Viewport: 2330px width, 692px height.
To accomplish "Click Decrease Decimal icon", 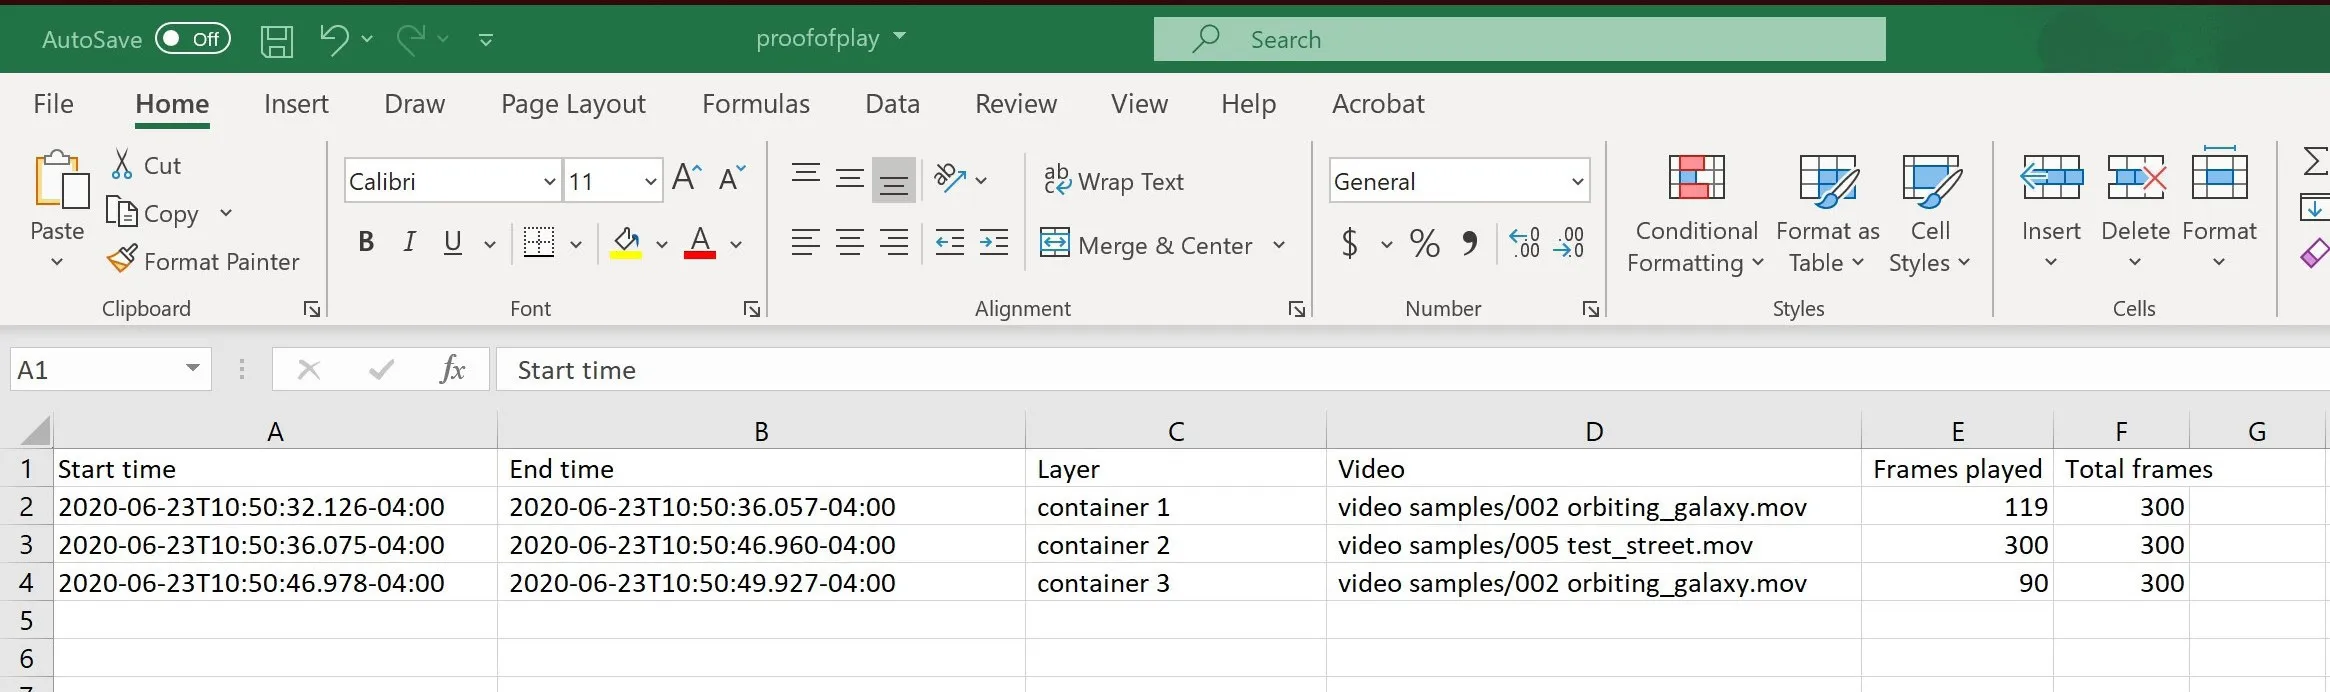I will pos(1568,243).
